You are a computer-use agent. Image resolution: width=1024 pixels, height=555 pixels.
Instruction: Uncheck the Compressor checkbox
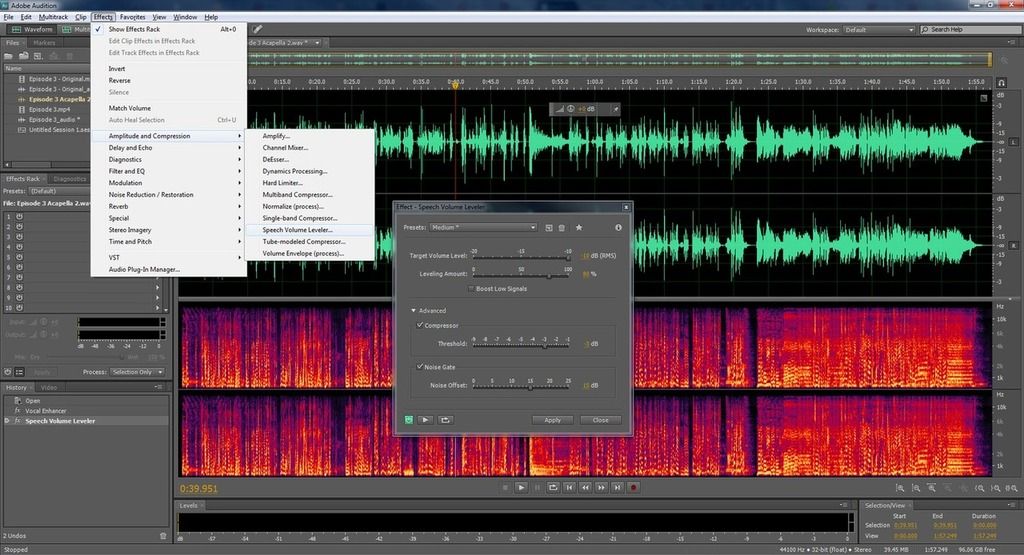coord(420,325)
